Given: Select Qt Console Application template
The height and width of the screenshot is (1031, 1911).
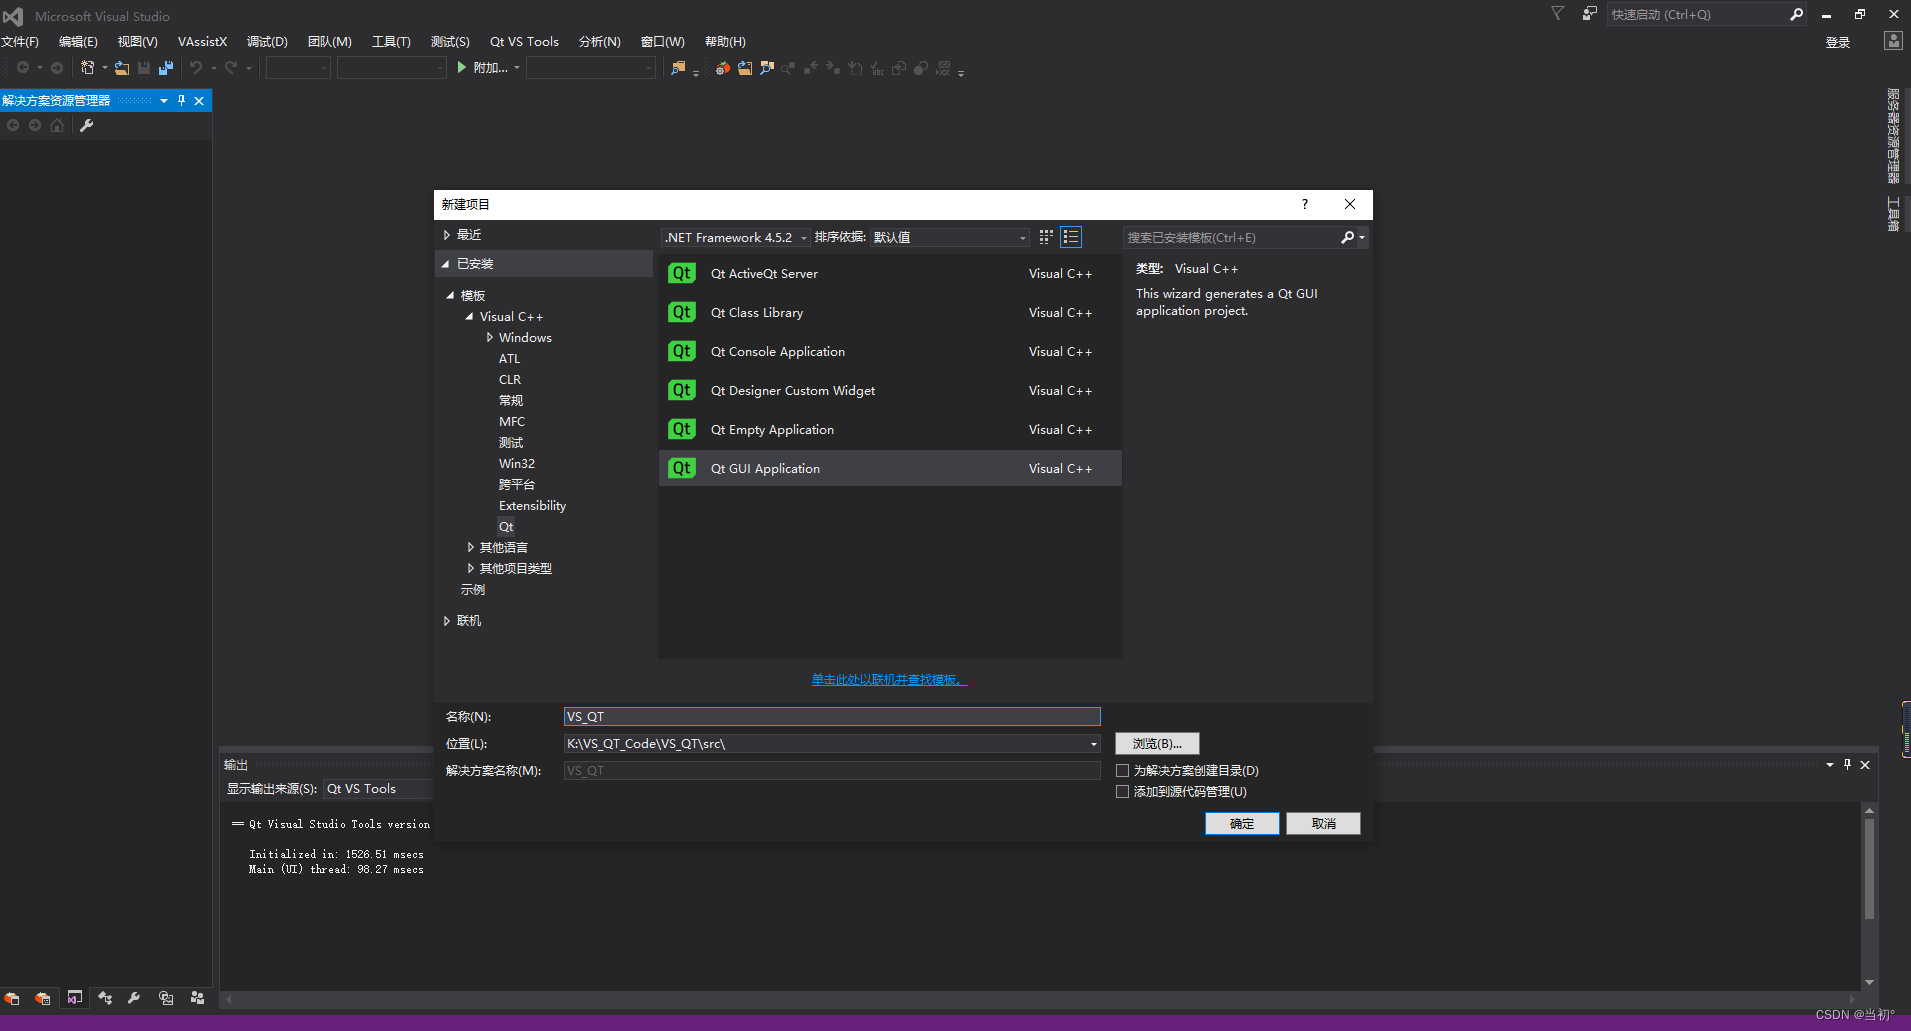Looking at the screenshot, I should [890, 351].
